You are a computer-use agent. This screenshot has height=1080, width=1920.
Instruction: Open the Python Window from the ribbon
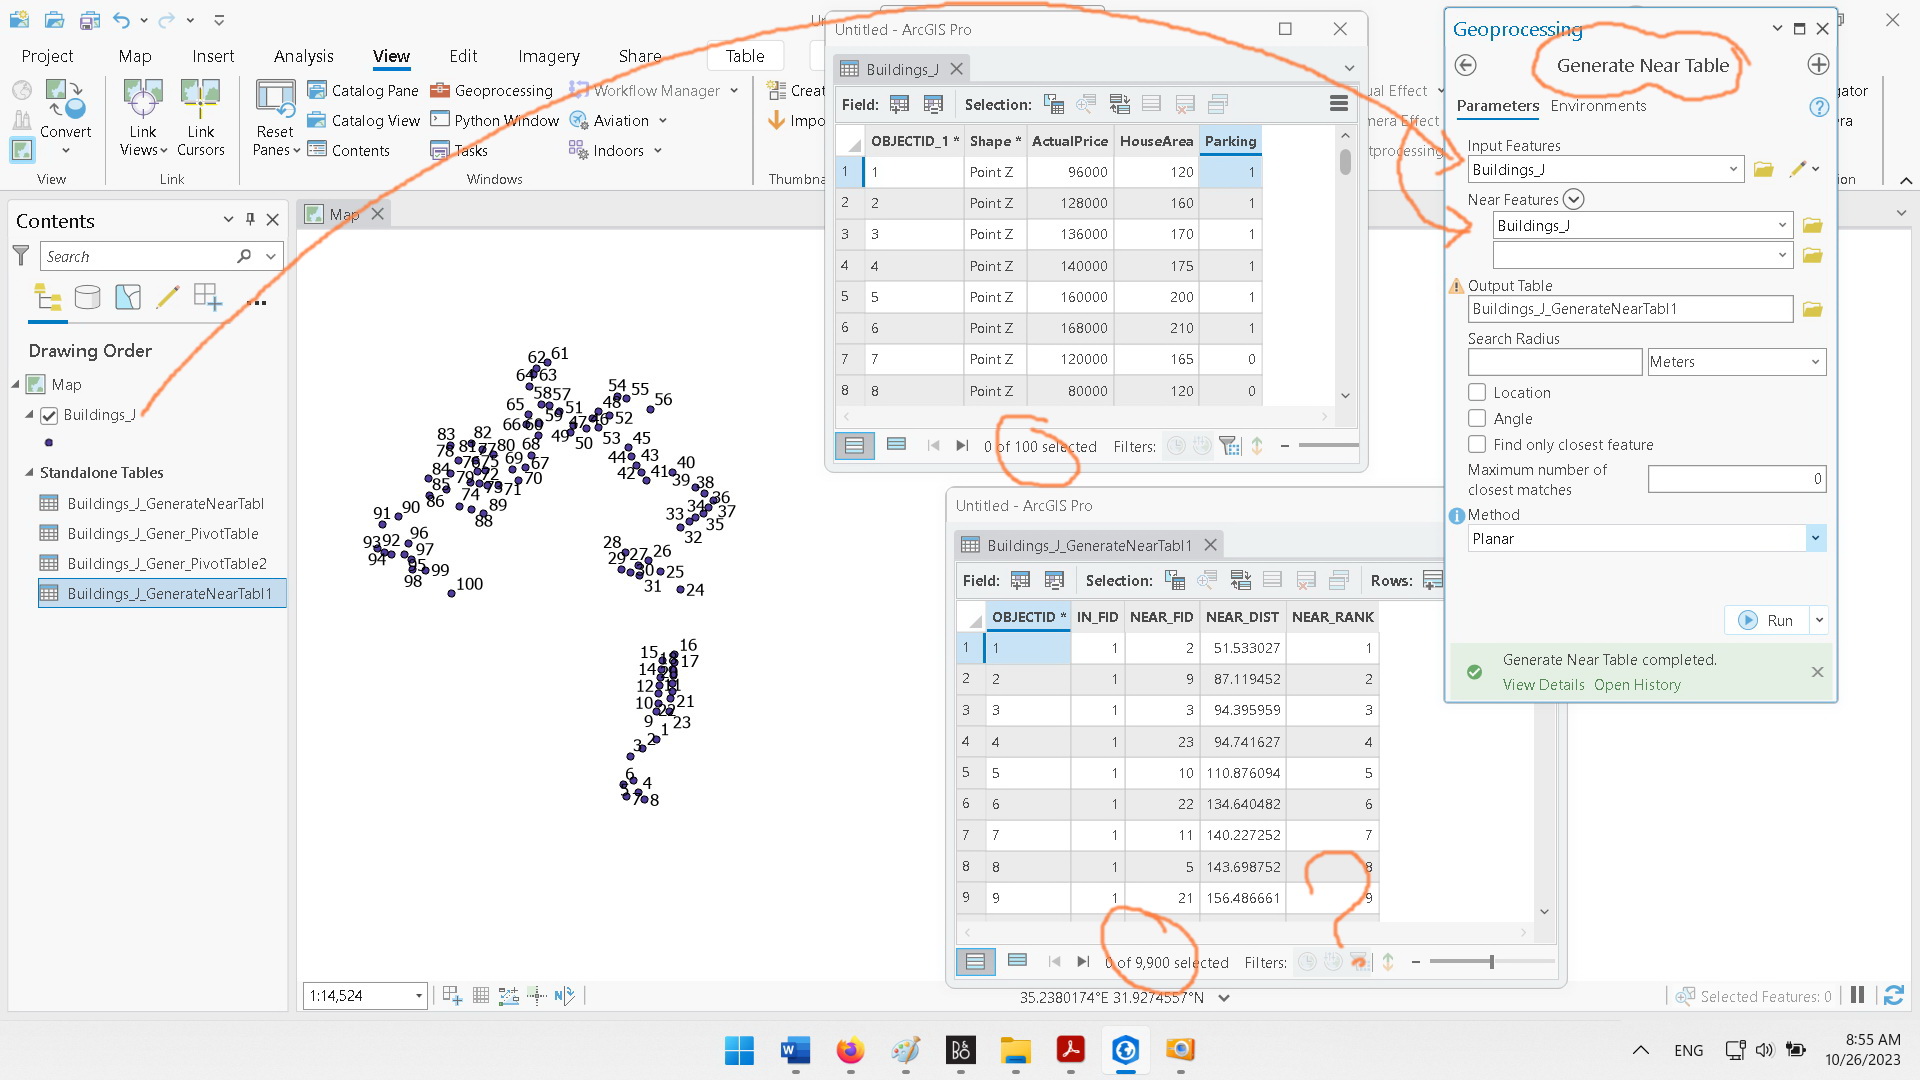(494, 119)
